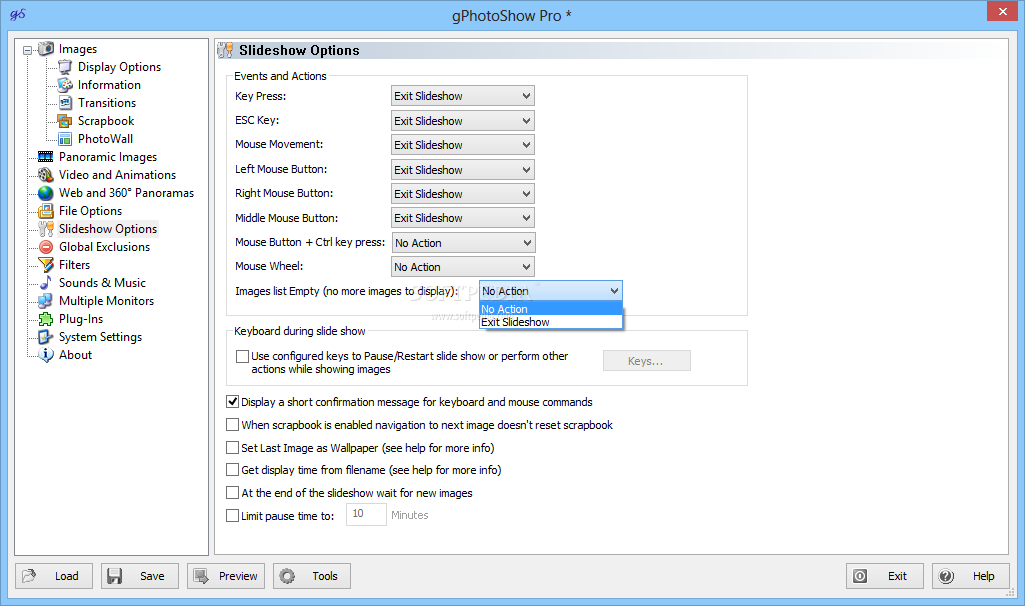The image size is (1025, 606).
Task: Open the Mouse Movement action dropdown
Action: [463, 145]
